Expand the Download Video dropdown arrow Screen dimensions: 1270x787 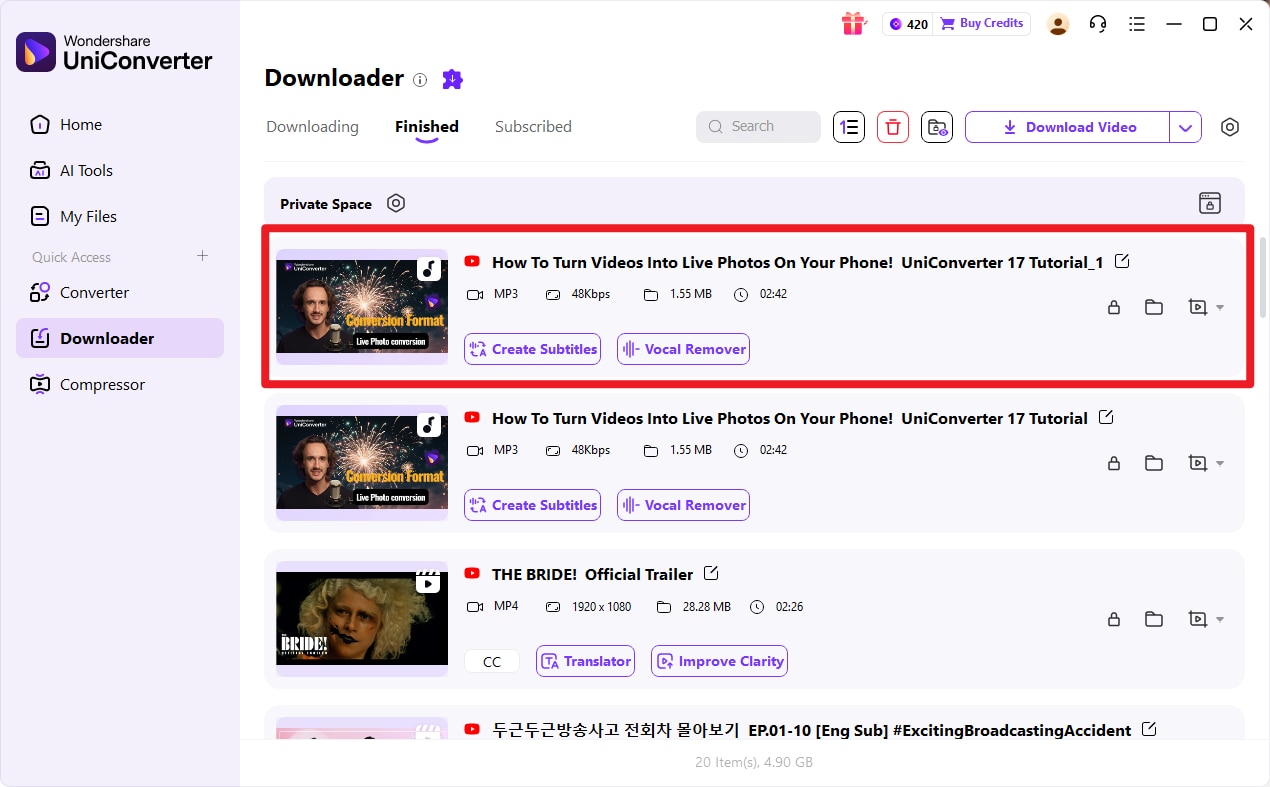pos(1185,127)
